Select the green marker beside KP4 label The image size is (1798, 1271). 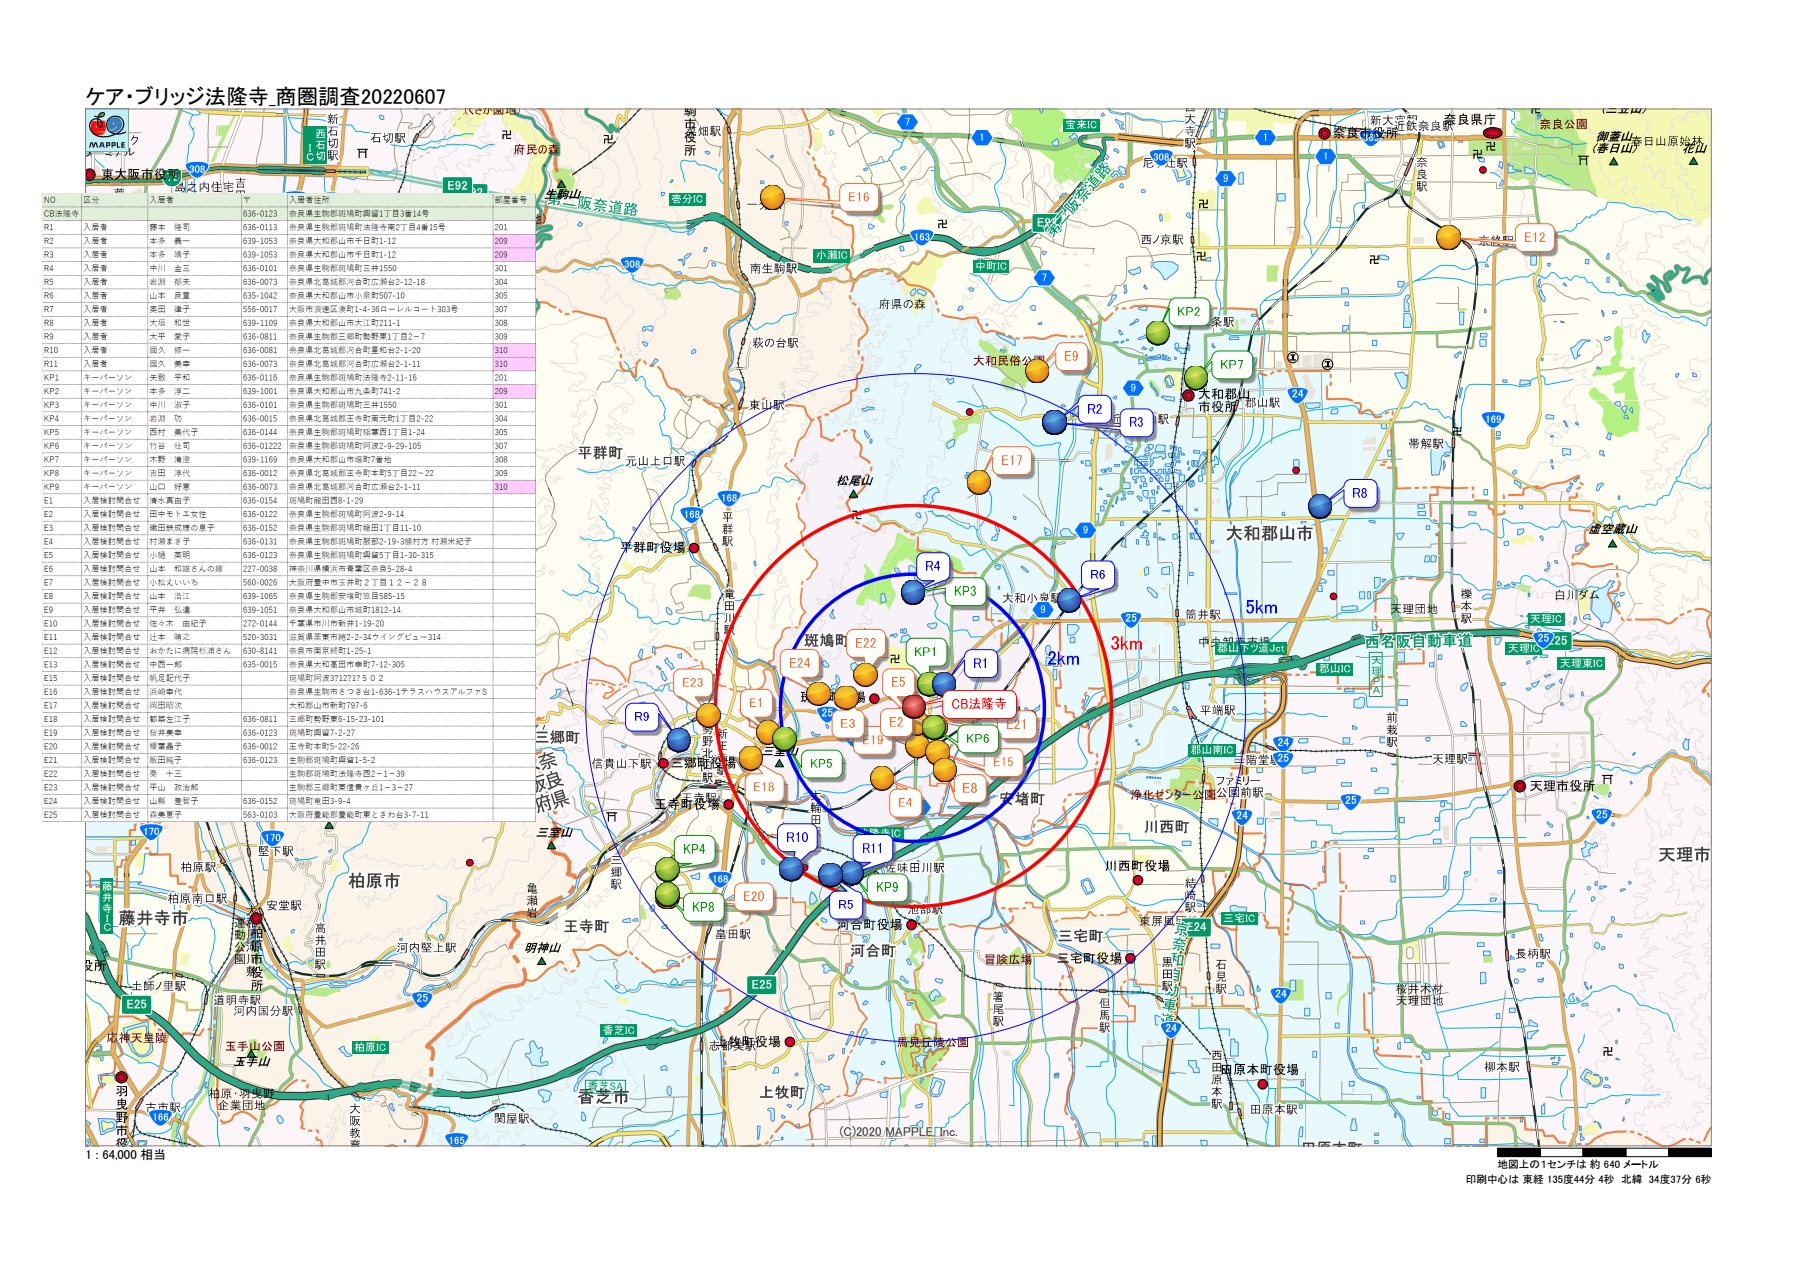667,868
